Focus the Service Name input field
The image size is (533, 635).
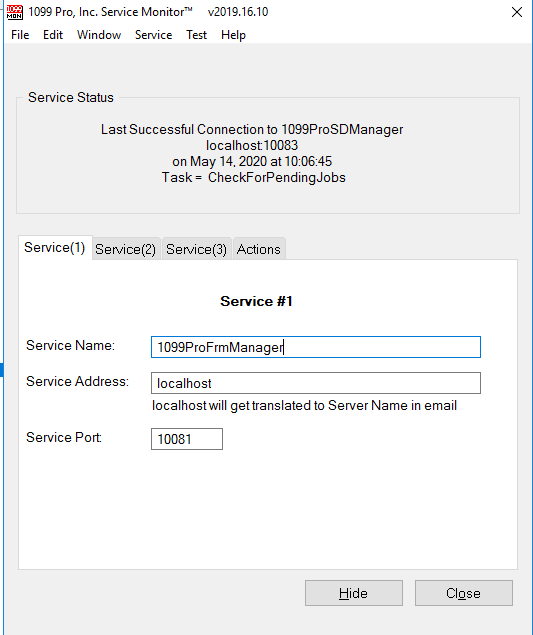click(x=316, y=347)
